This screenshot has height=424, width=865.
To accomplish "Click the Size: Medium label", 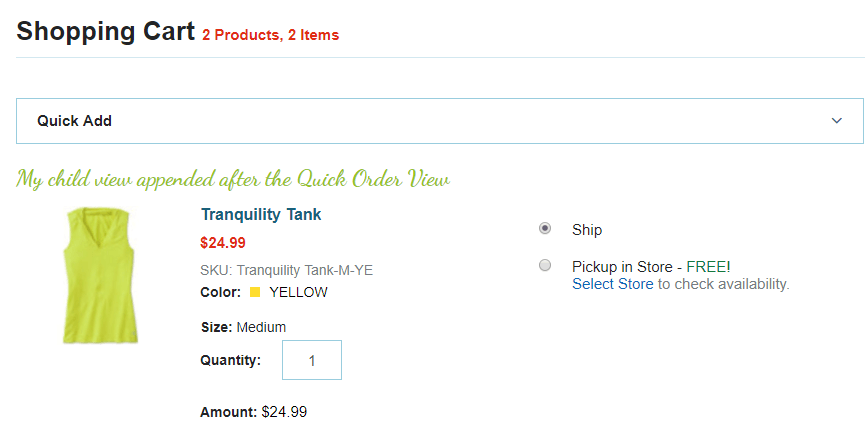I will (243, 328).
